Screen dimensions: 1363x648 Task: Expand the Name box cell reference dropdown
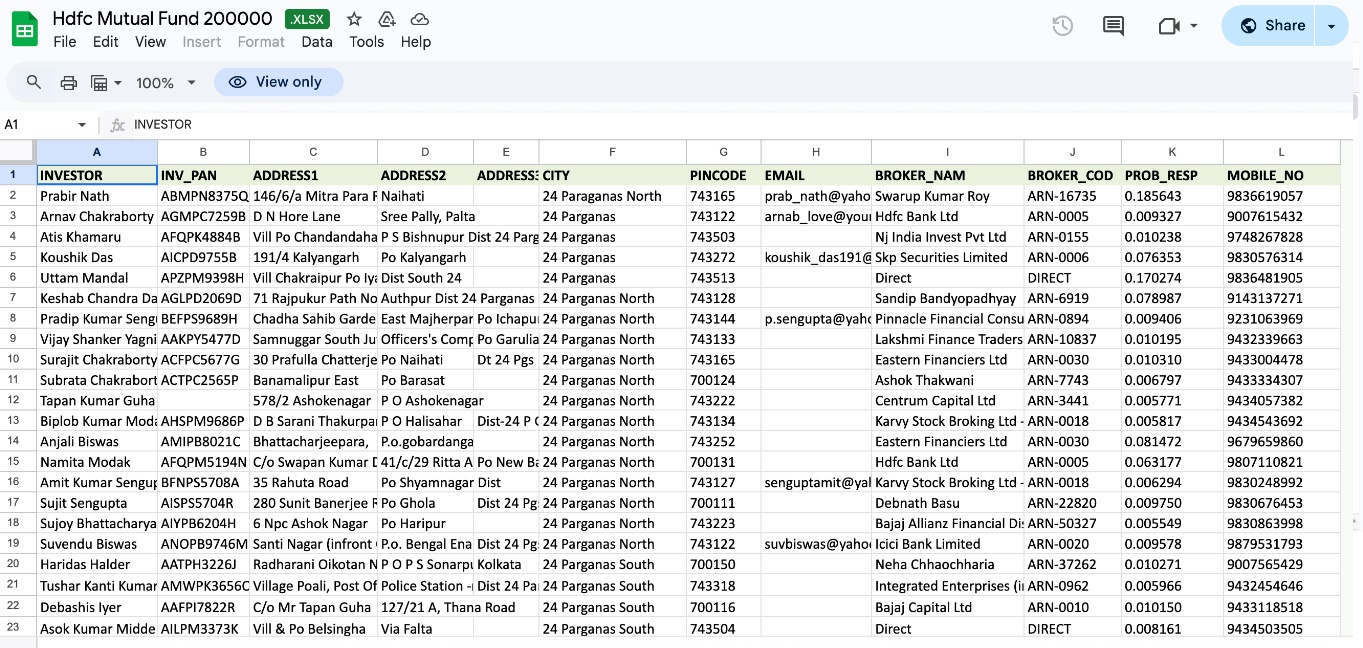point(82,125)
